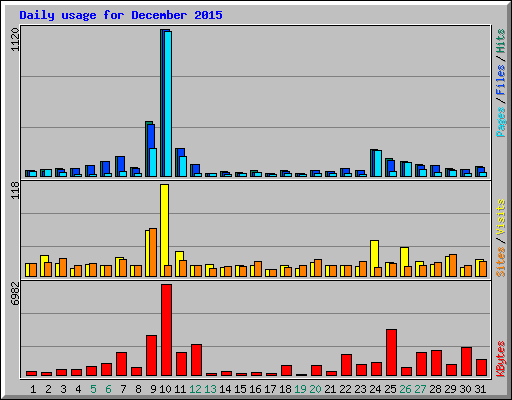The width and height of the screenshot is (512, 400).
Task: Click the red KBytes bar for day 22
Action: click(x=346, y=365)
